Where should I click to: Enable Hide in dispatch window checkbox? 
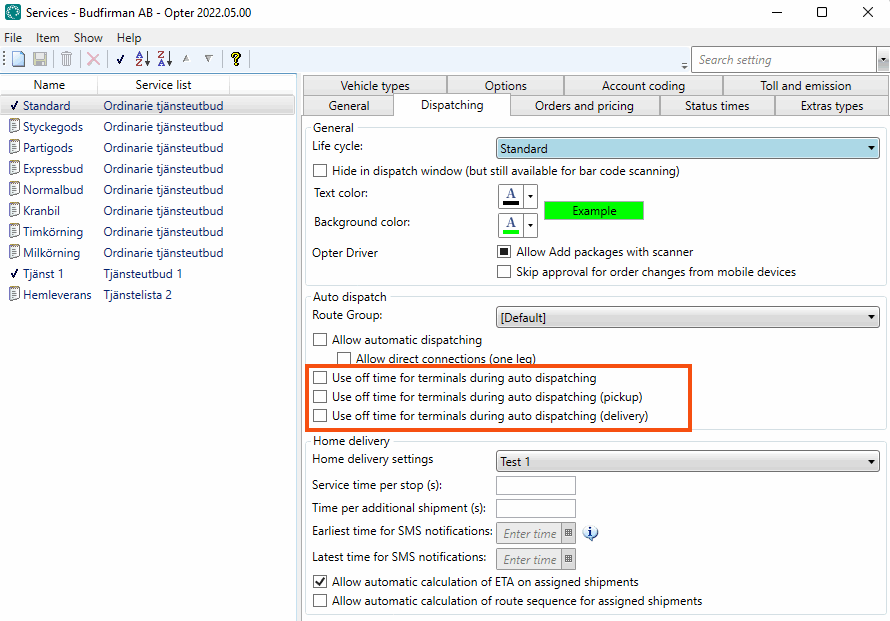click(x=321, y=171)
